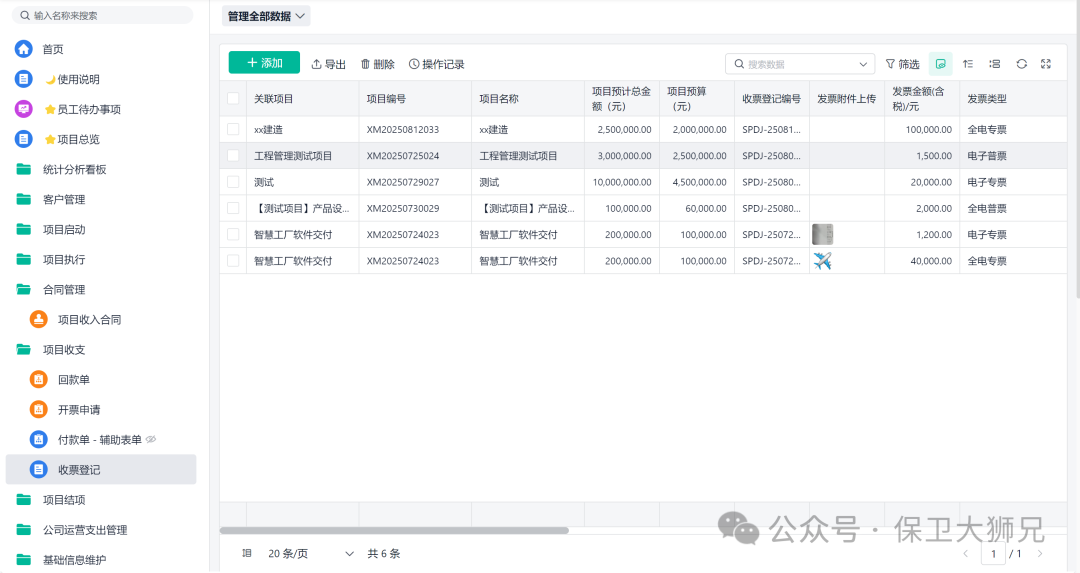Image resolution: width=1080 pixels, height=573 pixels.
Task: Open 项目收入合同 orange icon
Action: point(39,320)
